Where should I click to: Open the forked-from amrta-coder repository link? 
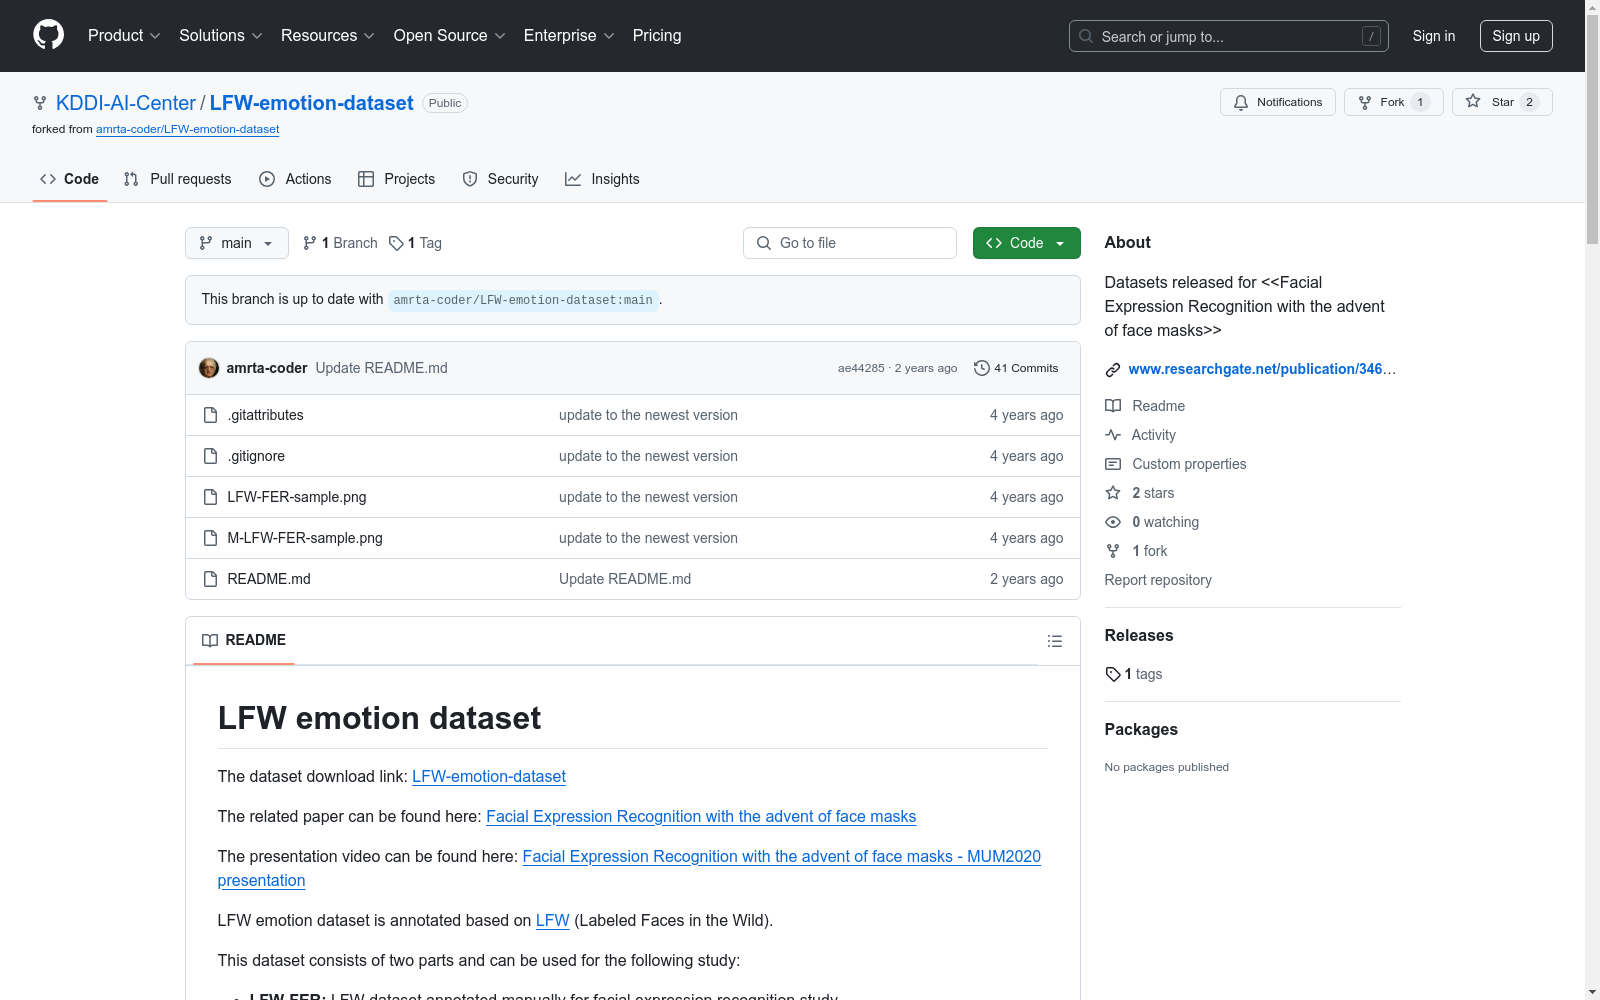pos(188,129)
